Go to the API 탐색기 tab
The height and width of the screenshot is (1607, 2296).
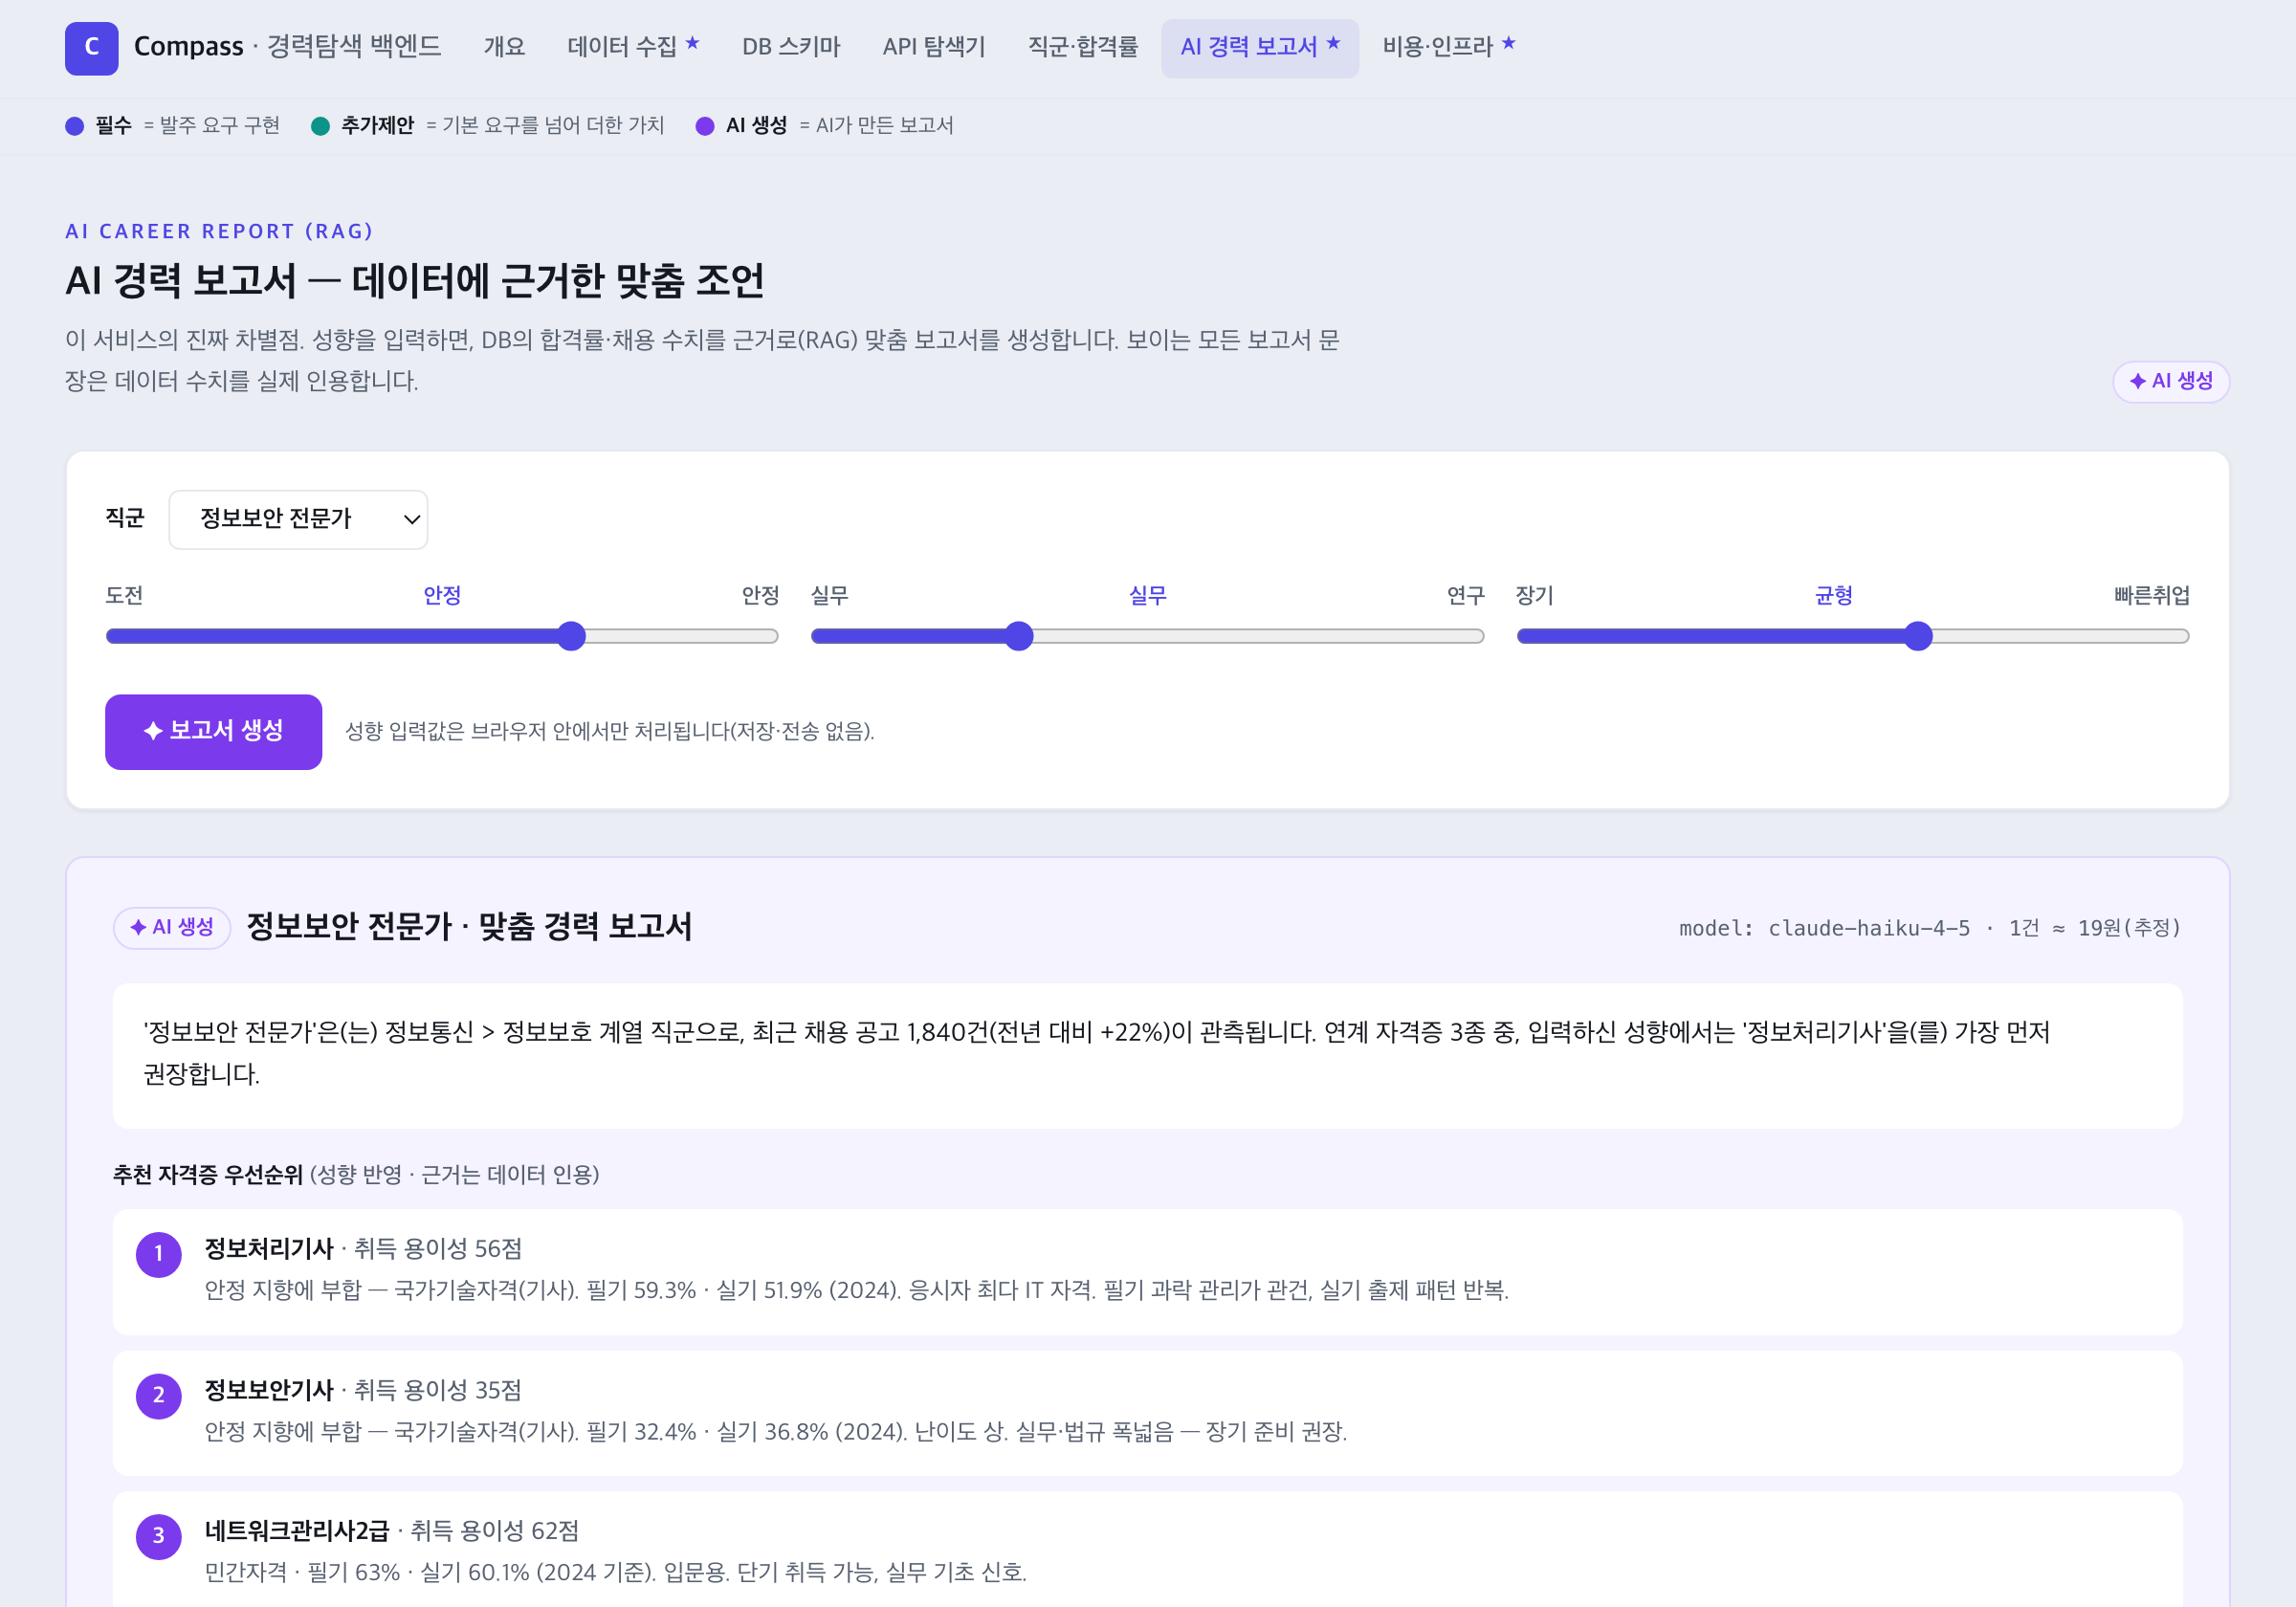tap(934, 47)
